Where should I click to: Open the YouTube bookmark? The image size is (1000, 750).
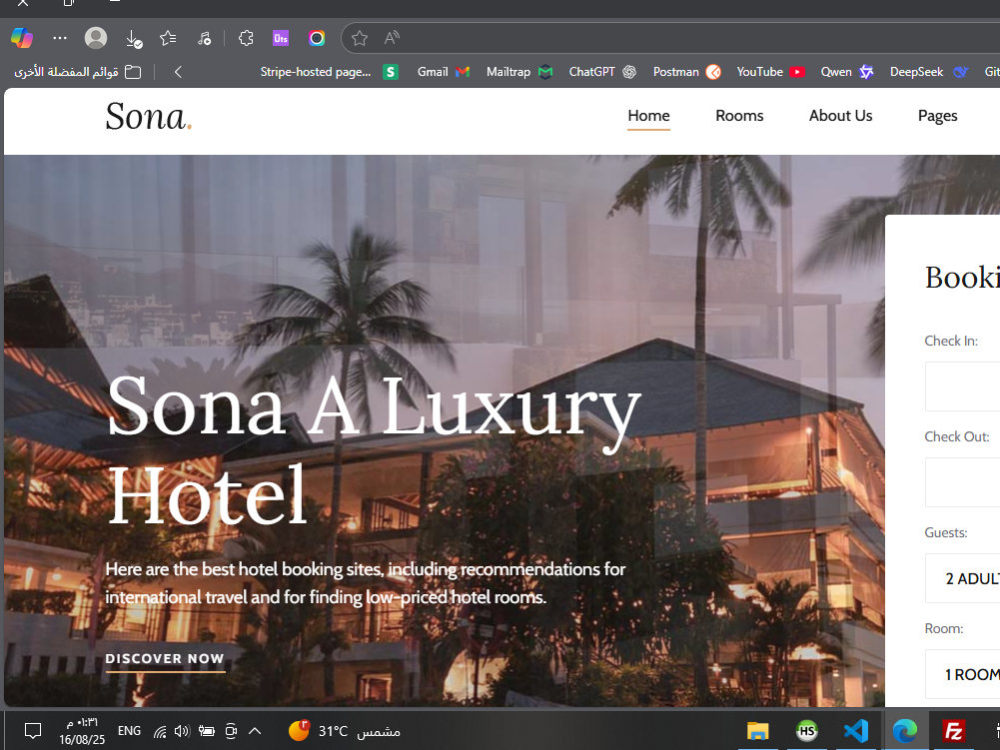click(x=770, y=72)
